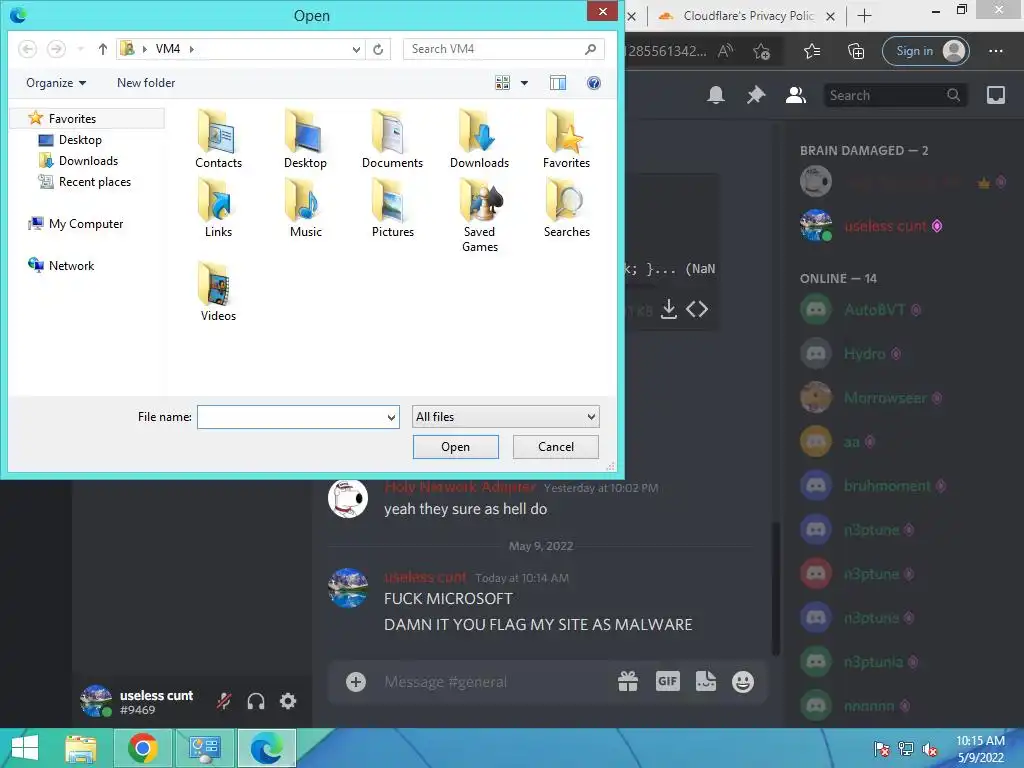Change the file view layout
The image size is (1024, 768).
click(x=502, y=83)
